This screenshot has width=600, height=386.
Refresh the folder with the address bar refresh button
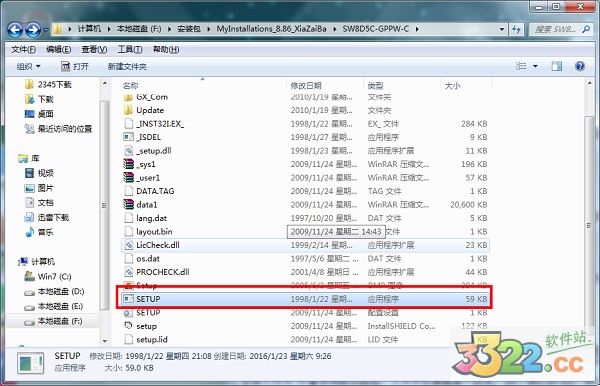[516, 29]
